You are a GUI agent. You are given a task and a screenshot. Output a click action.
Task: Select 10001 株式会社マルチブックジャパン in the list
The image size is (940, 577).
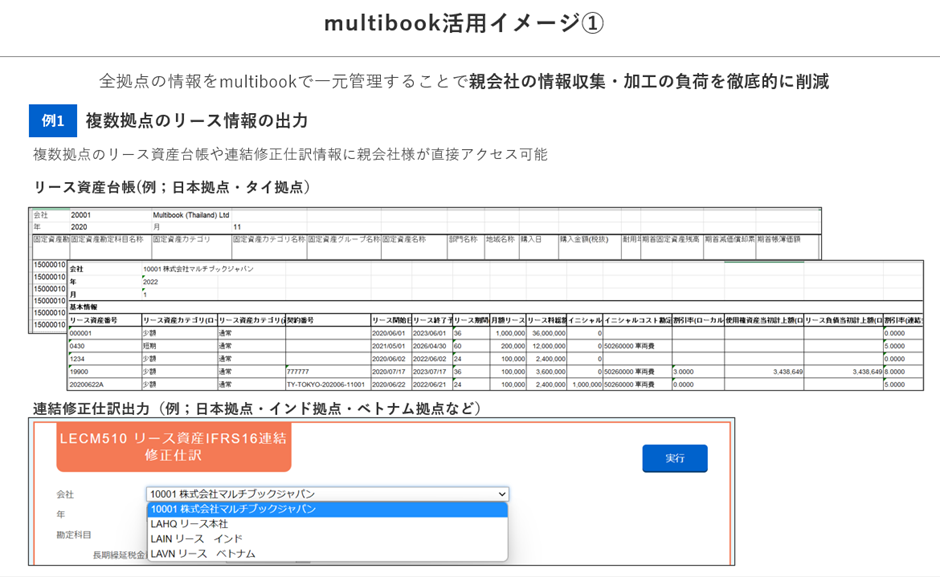[327, 509]
